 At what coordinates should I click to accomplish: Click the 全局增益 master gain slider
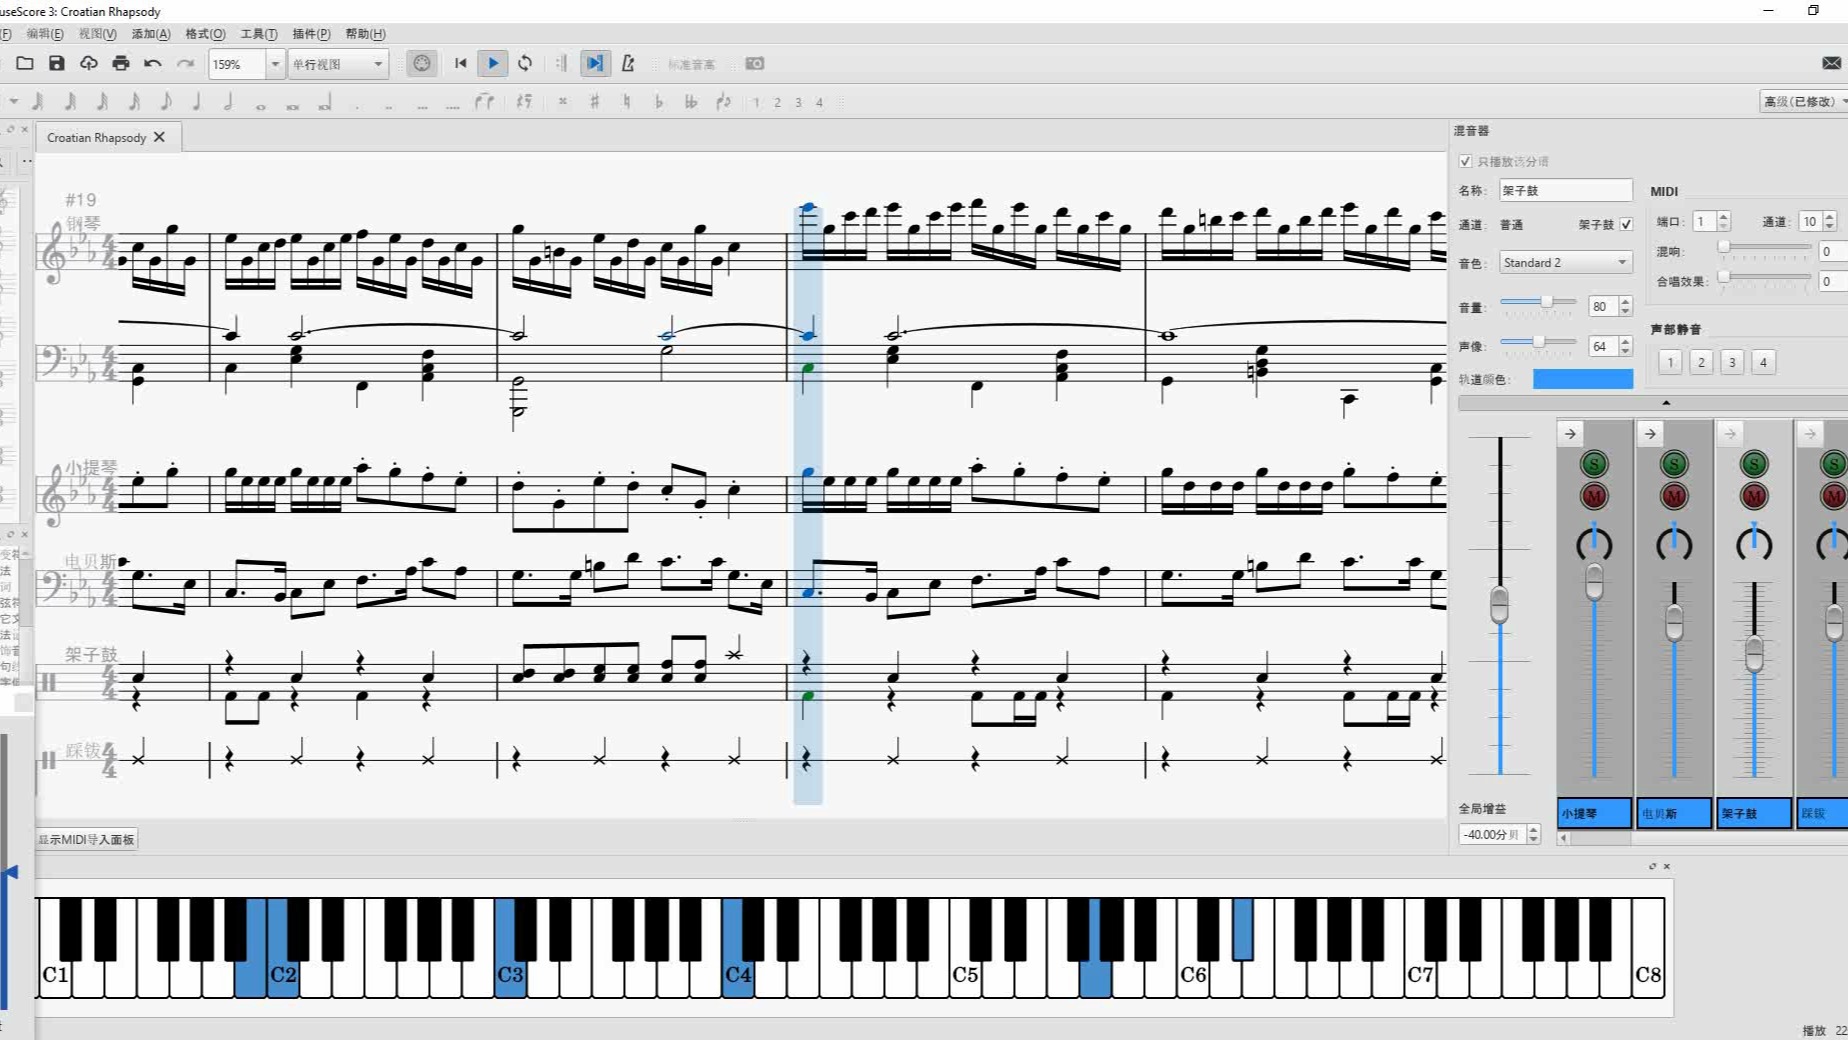tap(1499, 605)
